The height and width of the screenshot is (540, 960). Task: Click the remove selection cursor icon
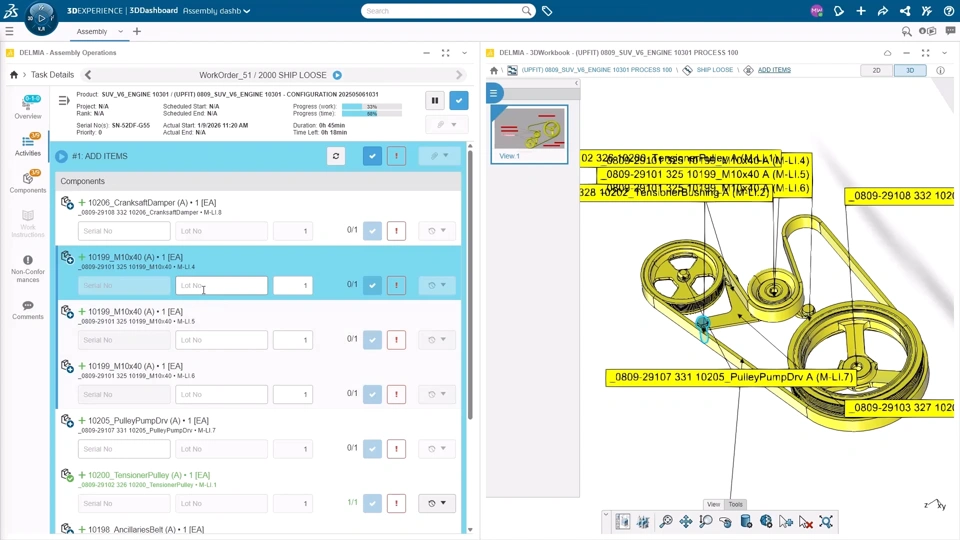point(806,522)
